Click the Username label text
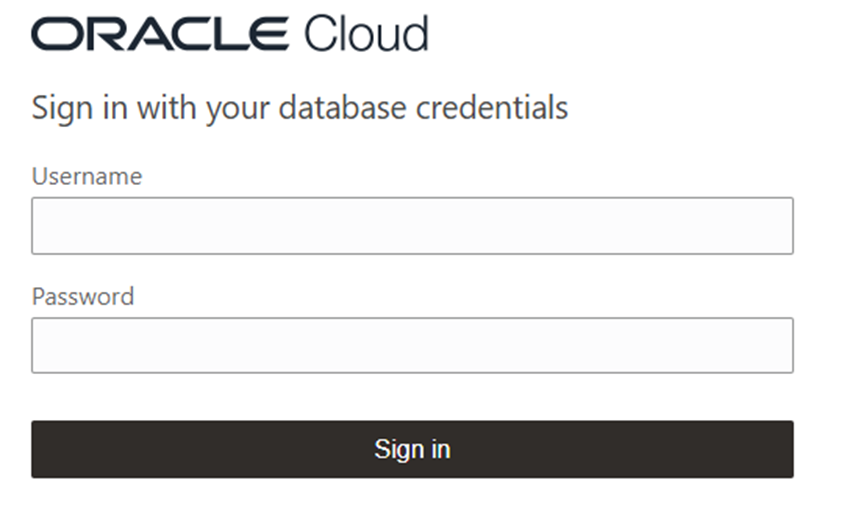The image size is (847, 508). 87,177
